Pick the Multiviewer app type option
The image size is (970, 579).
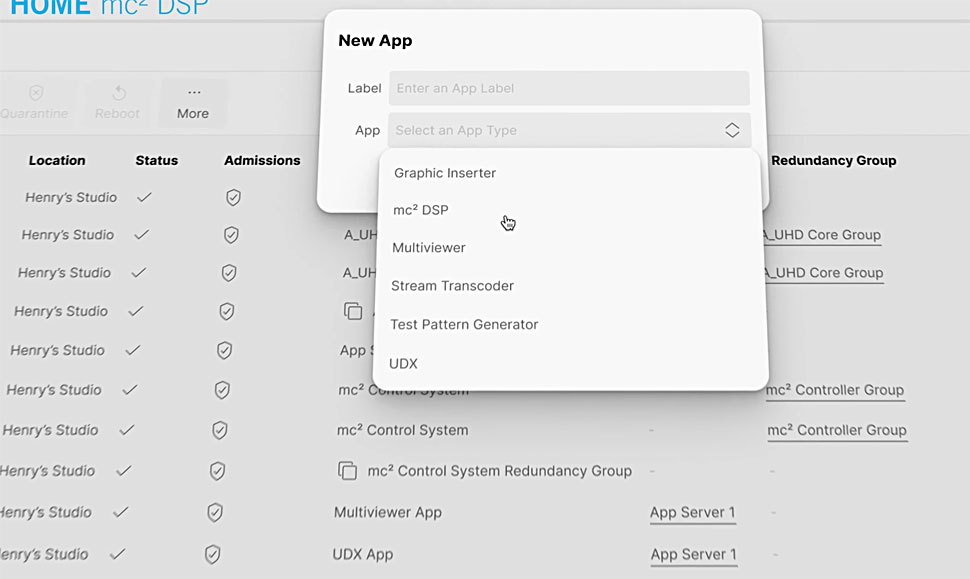(429, 248)
